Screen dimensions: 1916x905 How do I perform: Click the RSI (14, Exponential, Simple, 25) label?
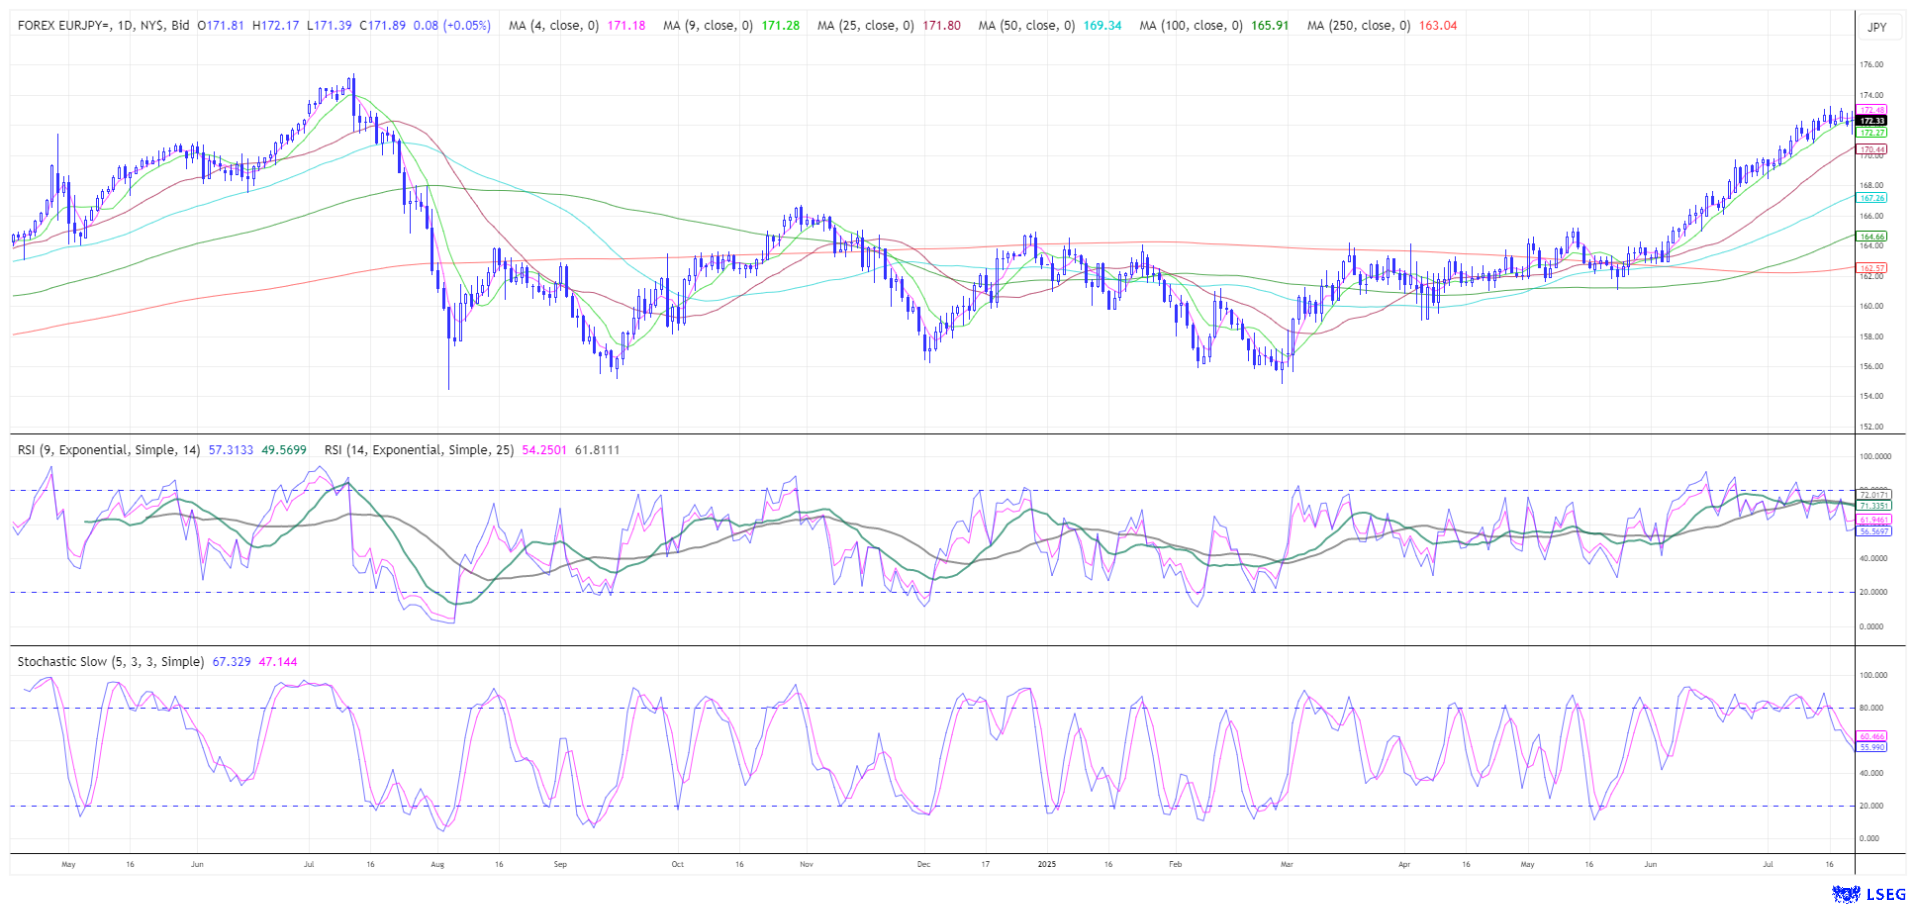(x=418, y=450)
